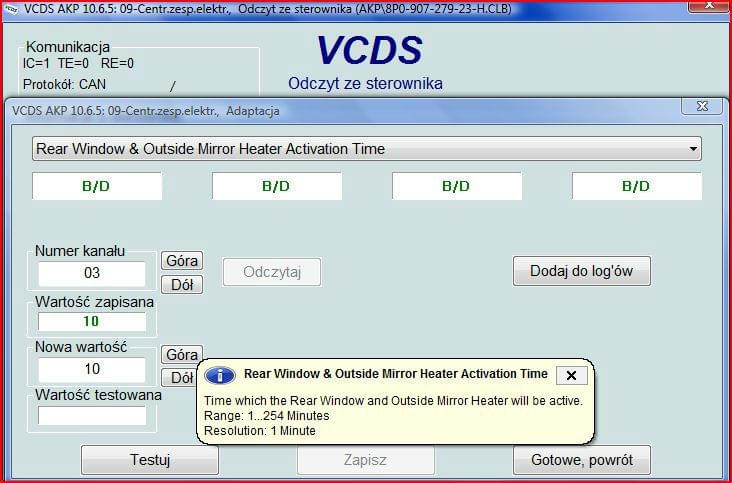732x483 pixels.
Task: Click the Wartość zapisana field showing 10
Action: coord(92,322)
